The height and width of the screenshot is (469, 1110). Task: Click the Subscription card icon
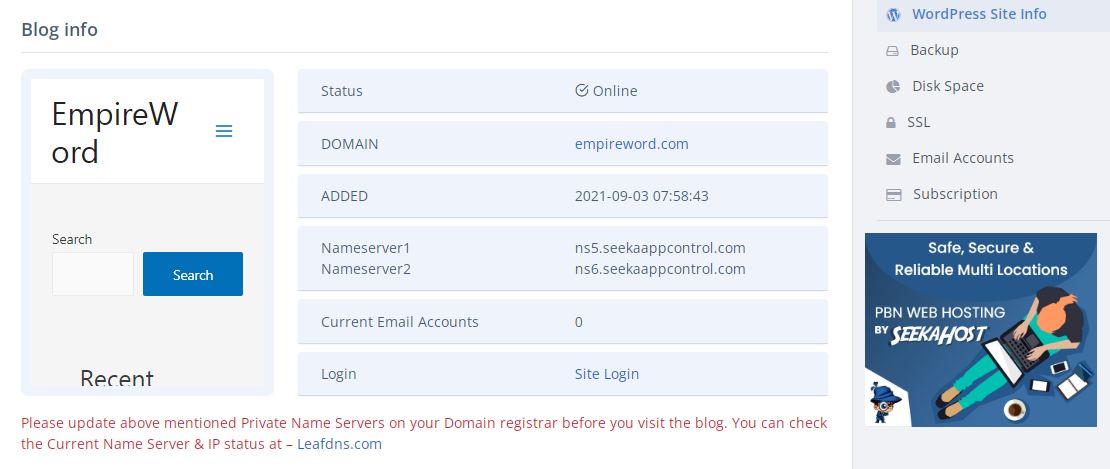[893, 195]
